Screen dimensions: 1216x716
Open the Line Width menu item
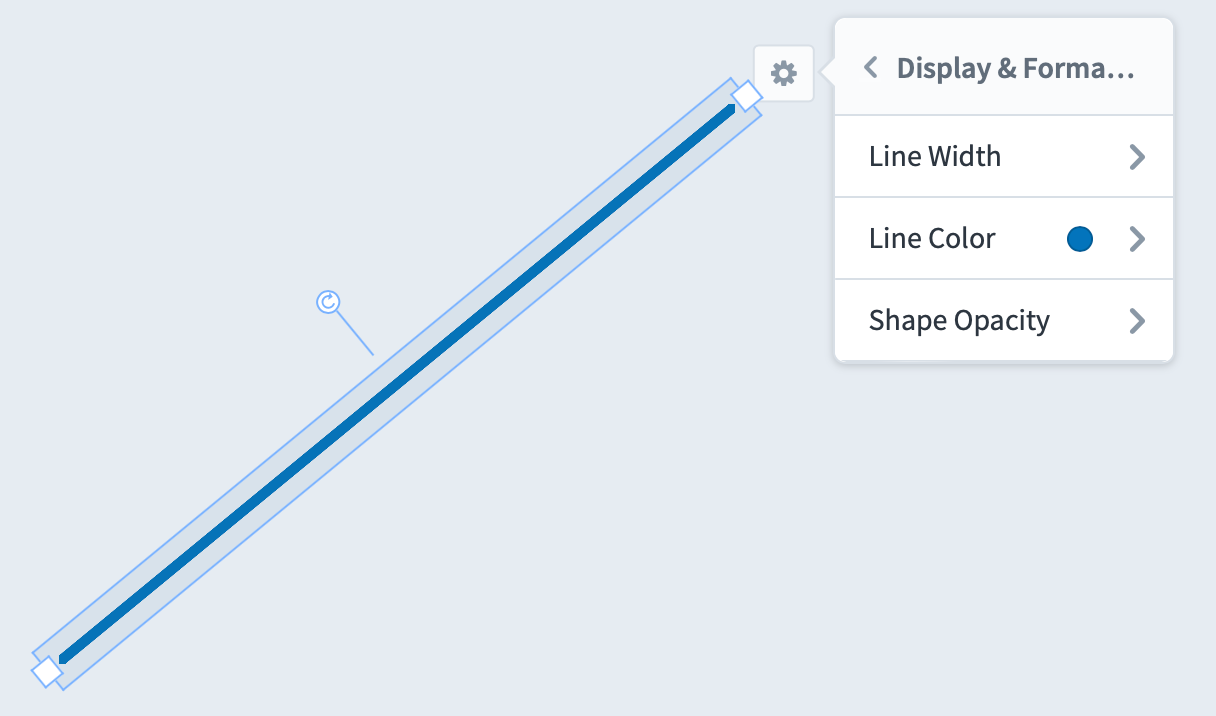(x=1003, y=157)
